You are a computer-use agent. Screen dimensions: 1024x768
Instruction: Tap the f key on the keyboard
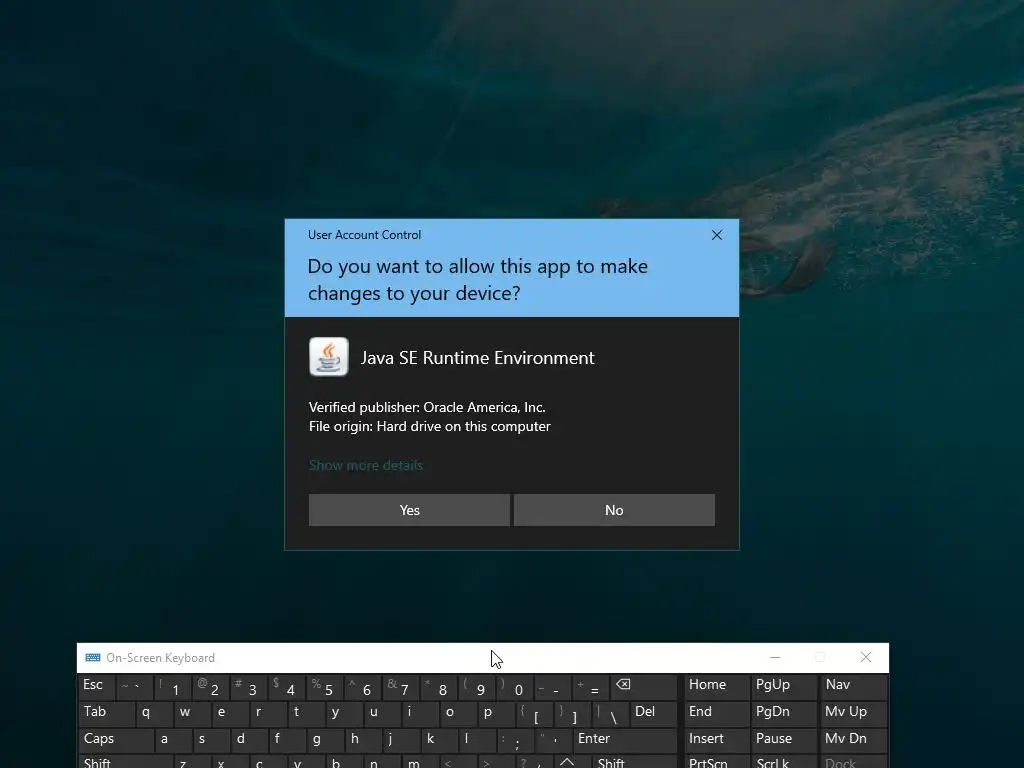(287, 740)
